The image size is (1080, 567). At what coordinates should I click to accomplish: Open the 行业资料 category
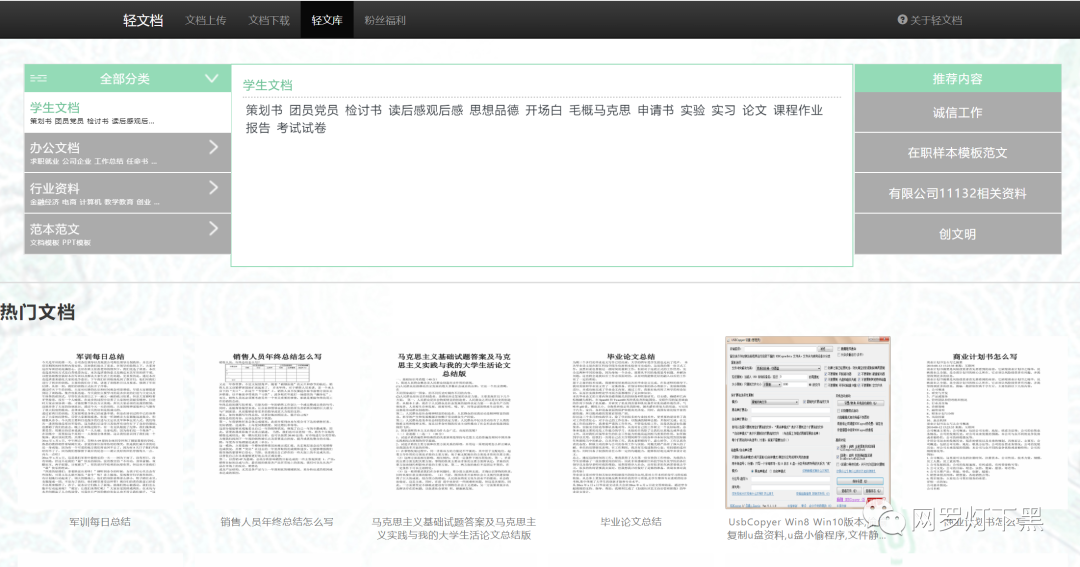click(x=127, y=194)
